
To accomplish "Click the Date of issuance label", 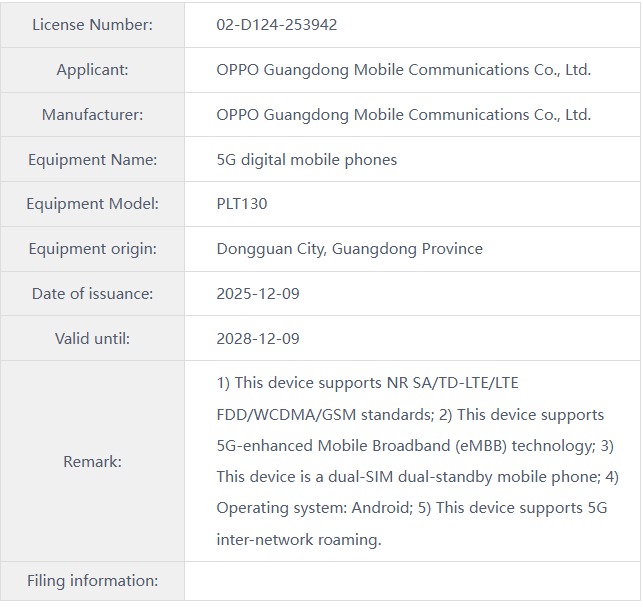I will pyautogui.click(x=92, y=294).
